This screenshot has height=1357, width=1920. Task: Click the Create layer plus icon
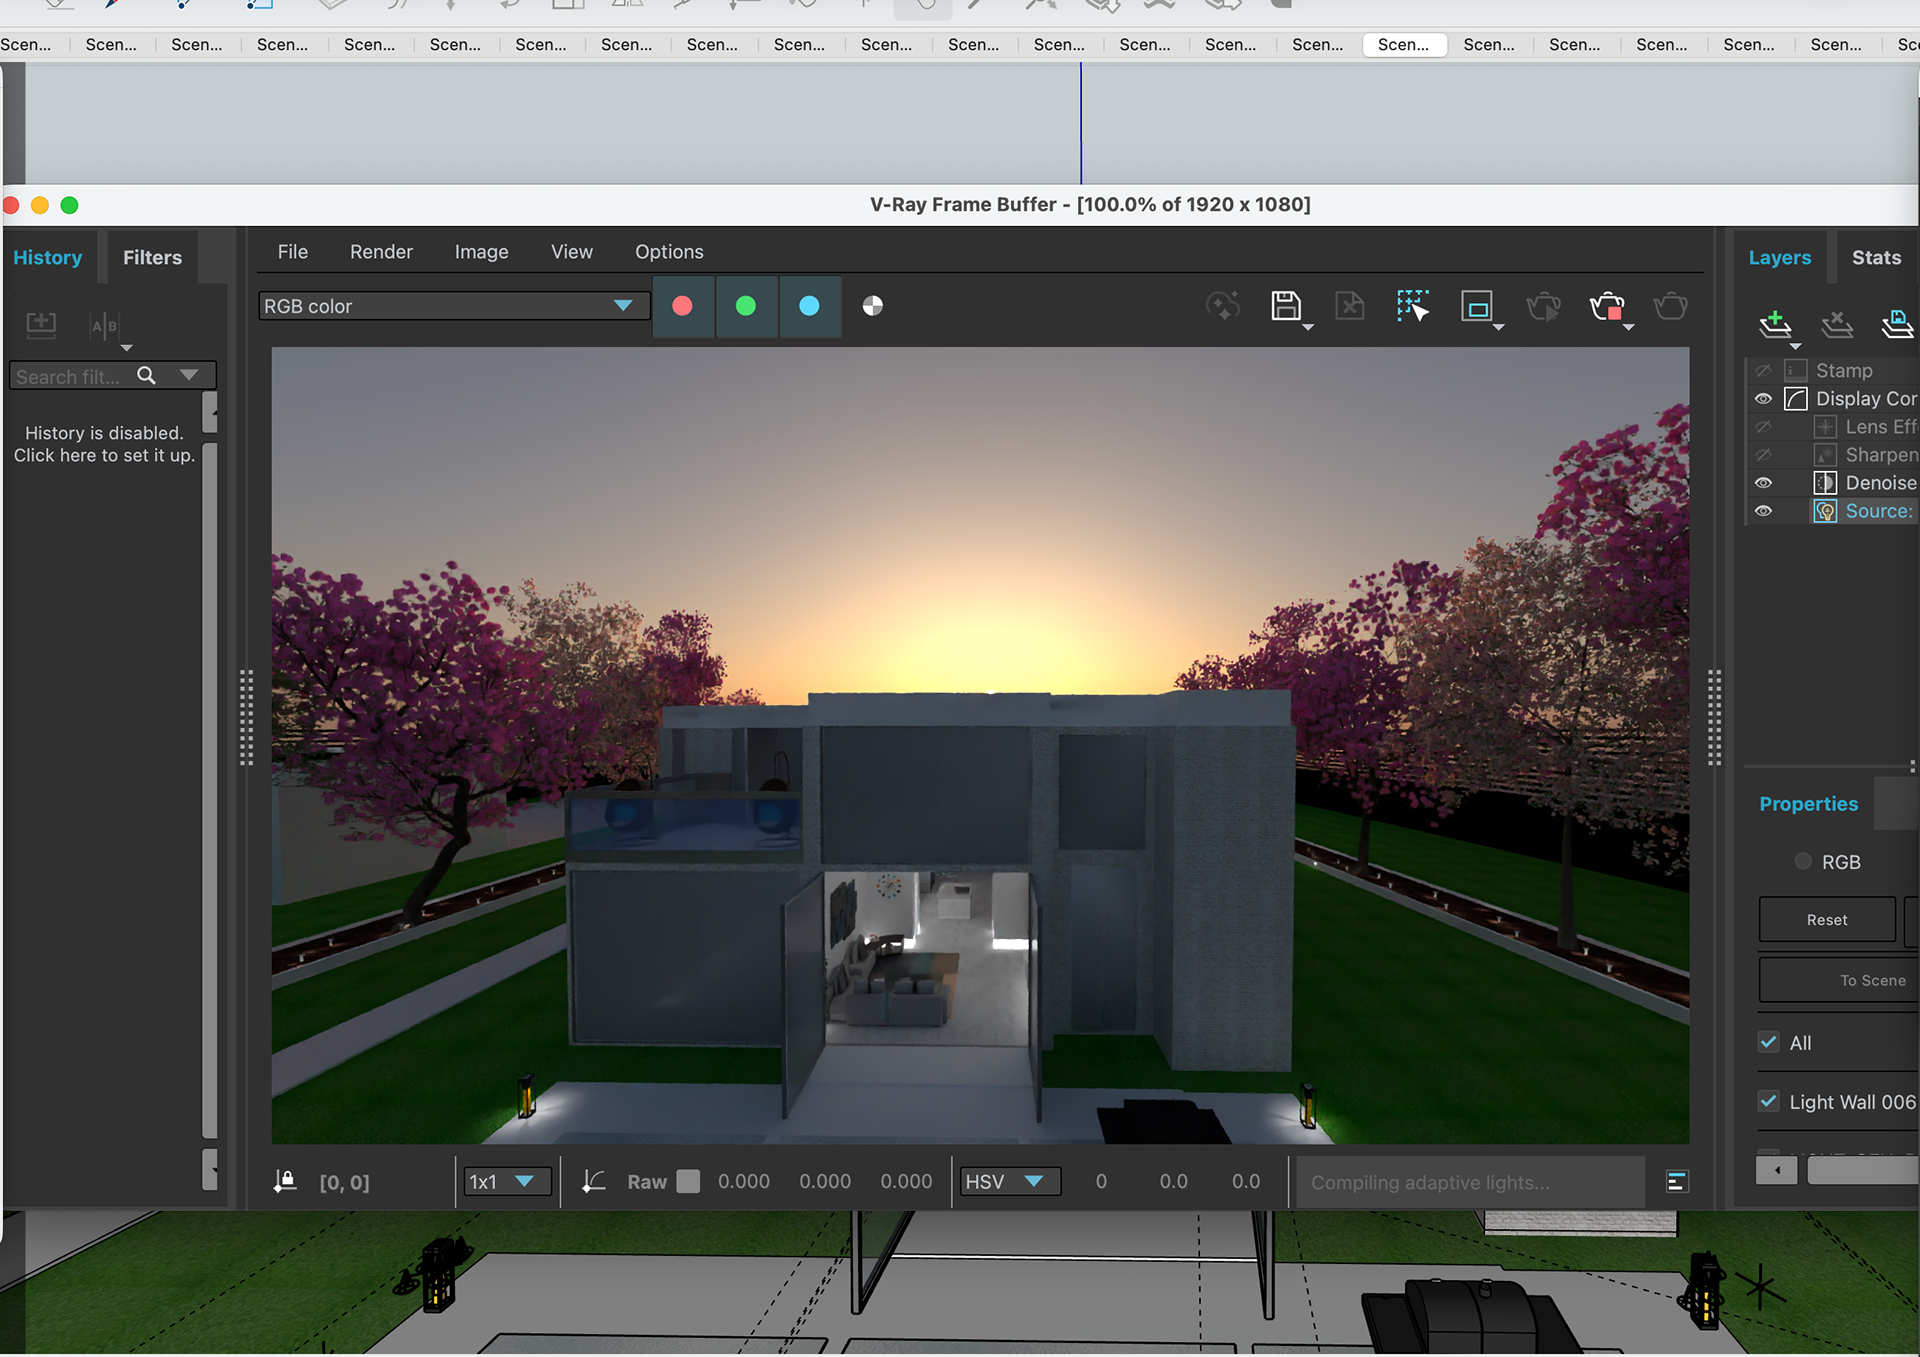tap(1775, 323)
